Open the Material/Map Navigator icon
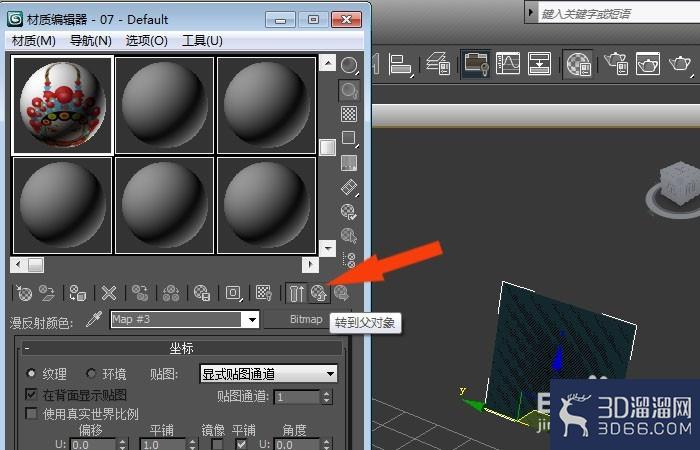The image size is (700, 450). pyautogui.click(x=349, y=259)
